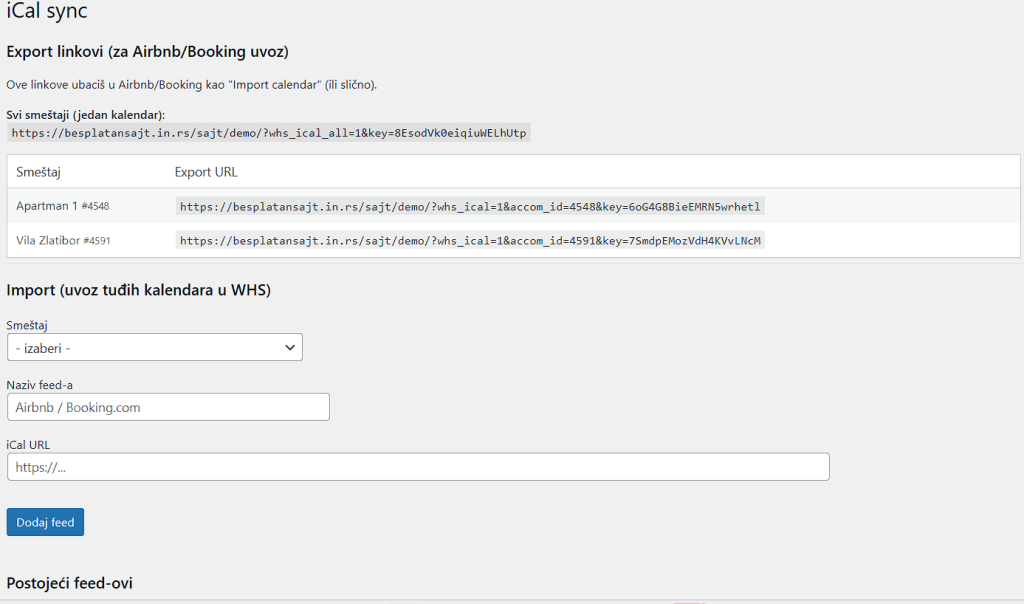Click the Smeštaj label above the dropdown
1024x604 pixels.
[27, 325]
